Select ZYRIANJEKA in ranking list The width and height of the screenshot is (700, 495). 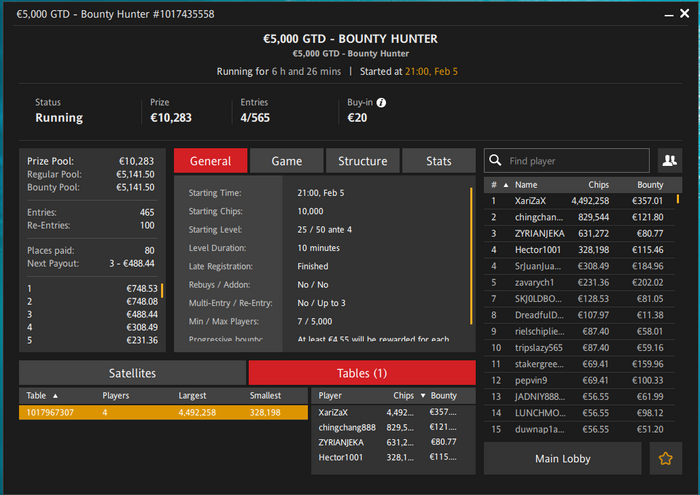click(579, 233)
